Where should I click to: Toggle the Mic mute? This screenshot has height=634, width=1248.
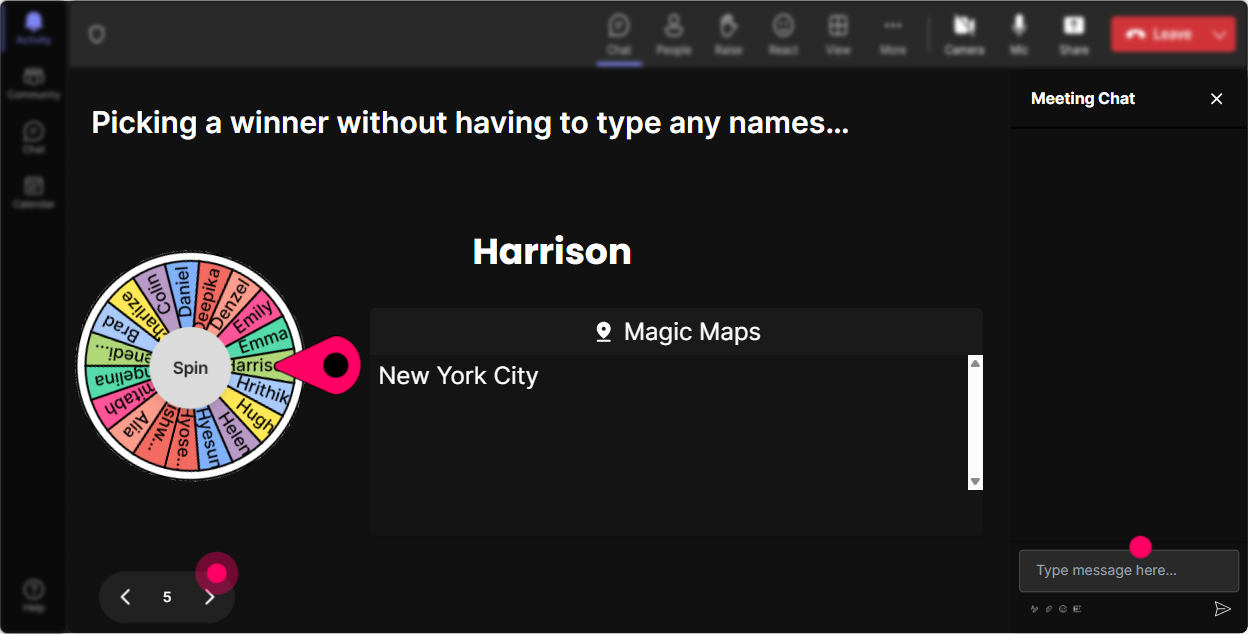coord(1019,34)
